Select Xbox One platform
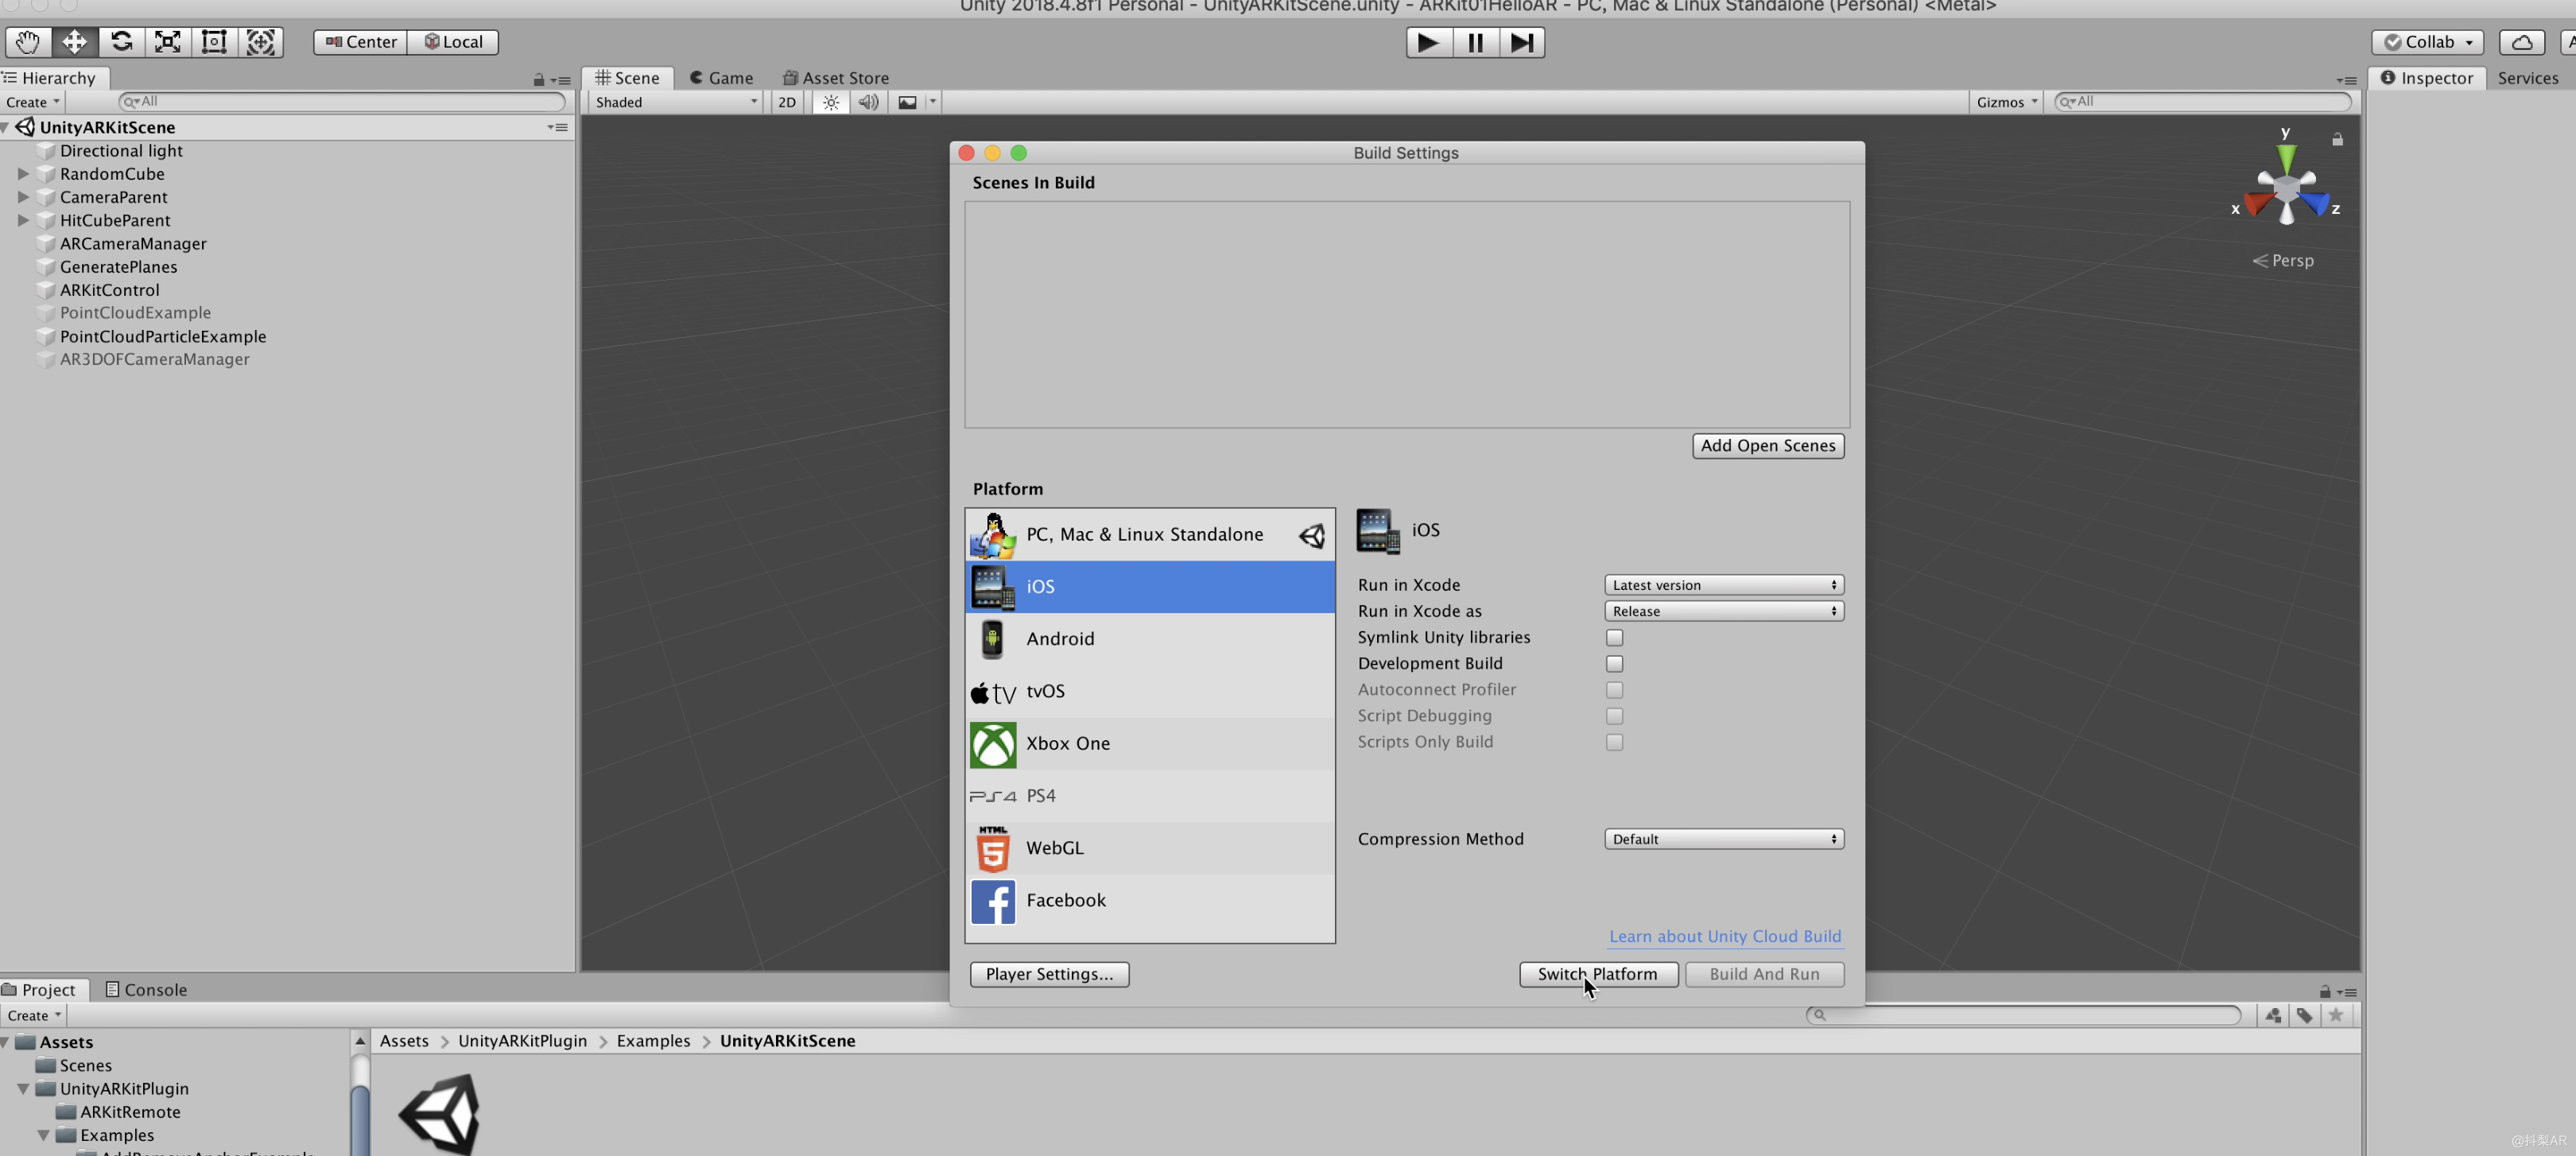The image size is (2576, 1156). (x=1149, y=744)
